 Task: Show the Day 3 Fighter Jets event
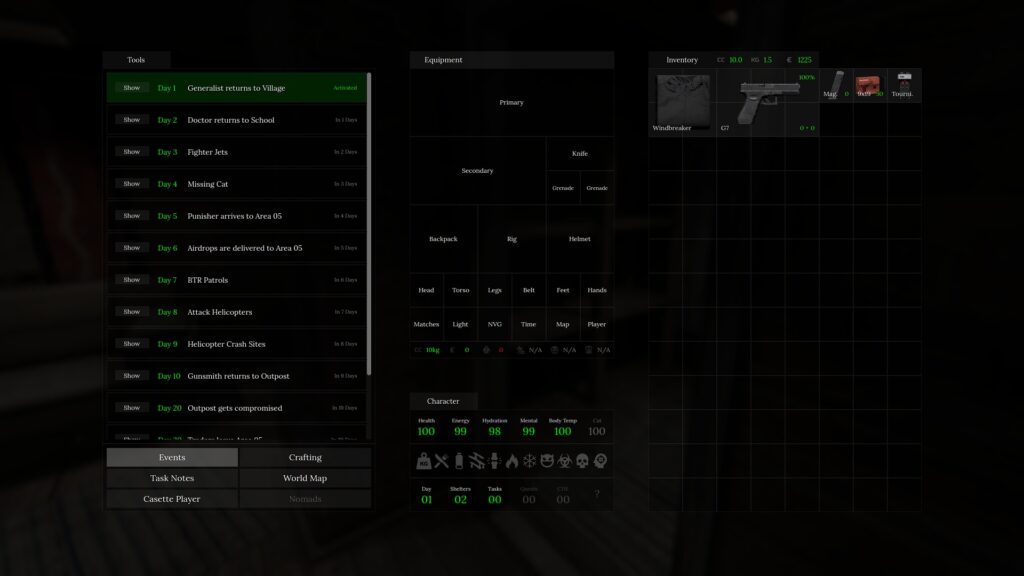(x=131, y=152)
